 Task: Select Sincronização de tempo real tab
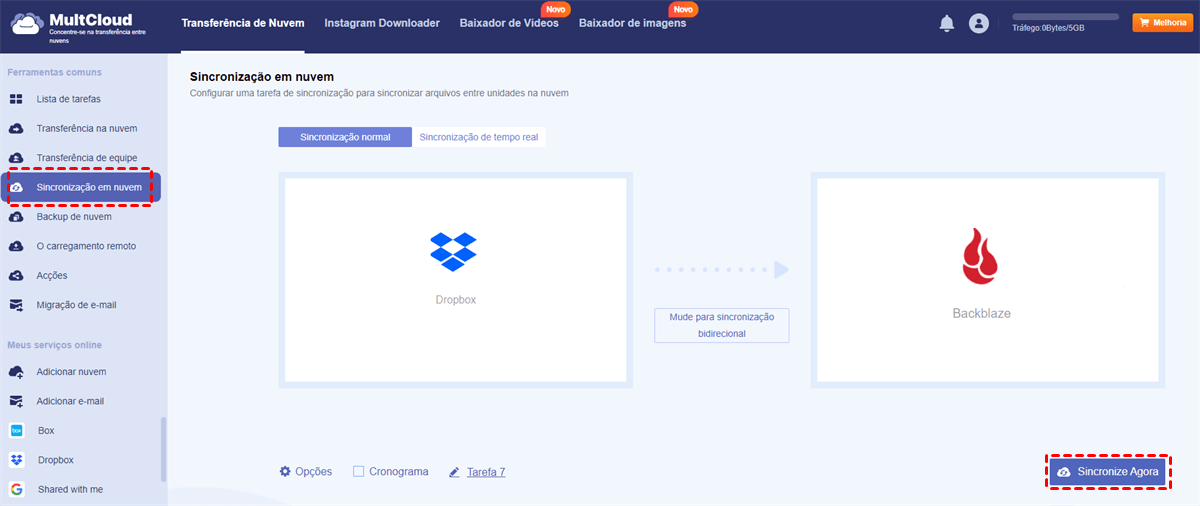tap(479, 137)
